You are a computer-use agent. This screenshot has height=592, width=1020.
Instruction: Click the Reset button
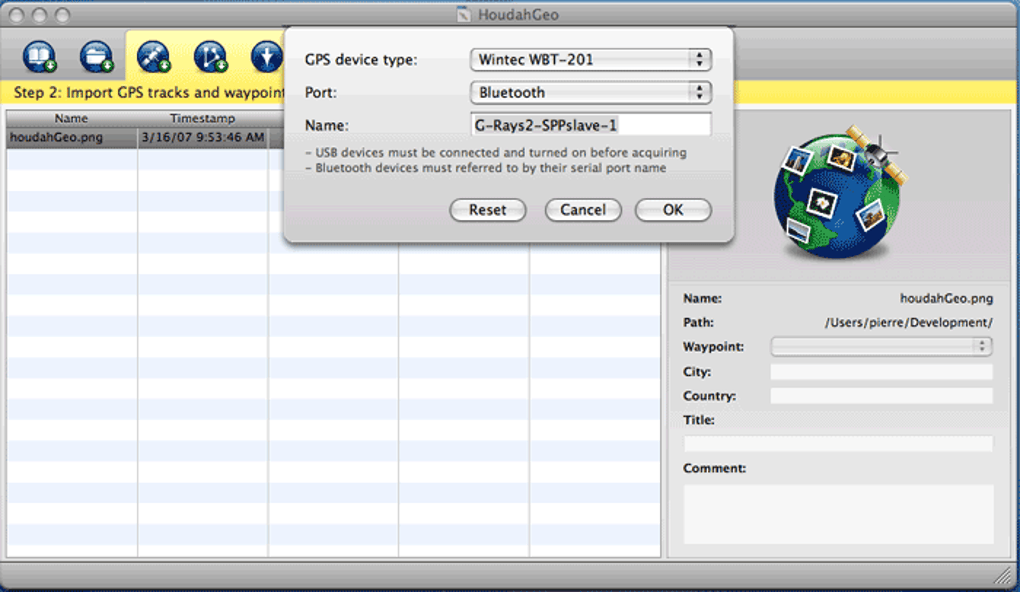(x=488, y=210)
